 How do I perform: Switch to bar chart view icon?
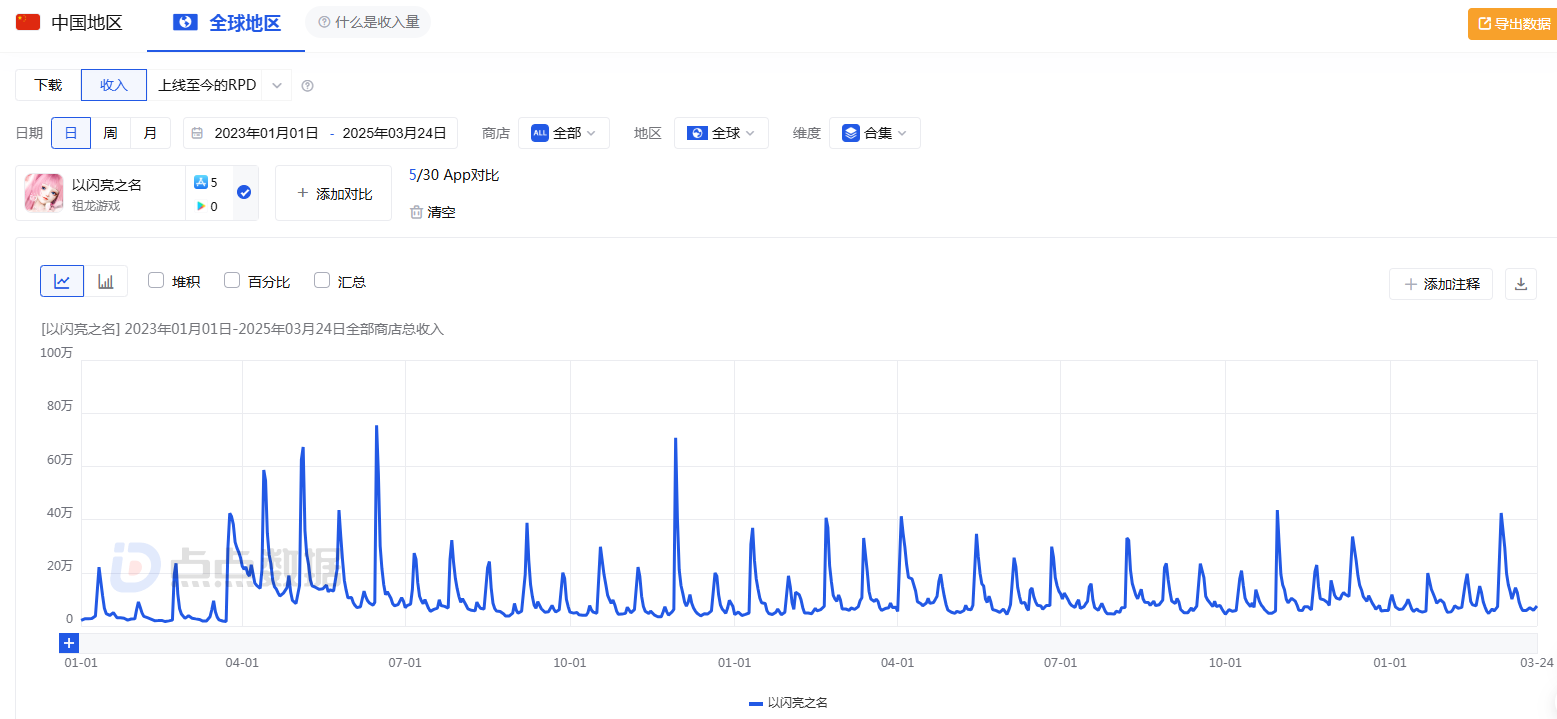click(106, 281)
